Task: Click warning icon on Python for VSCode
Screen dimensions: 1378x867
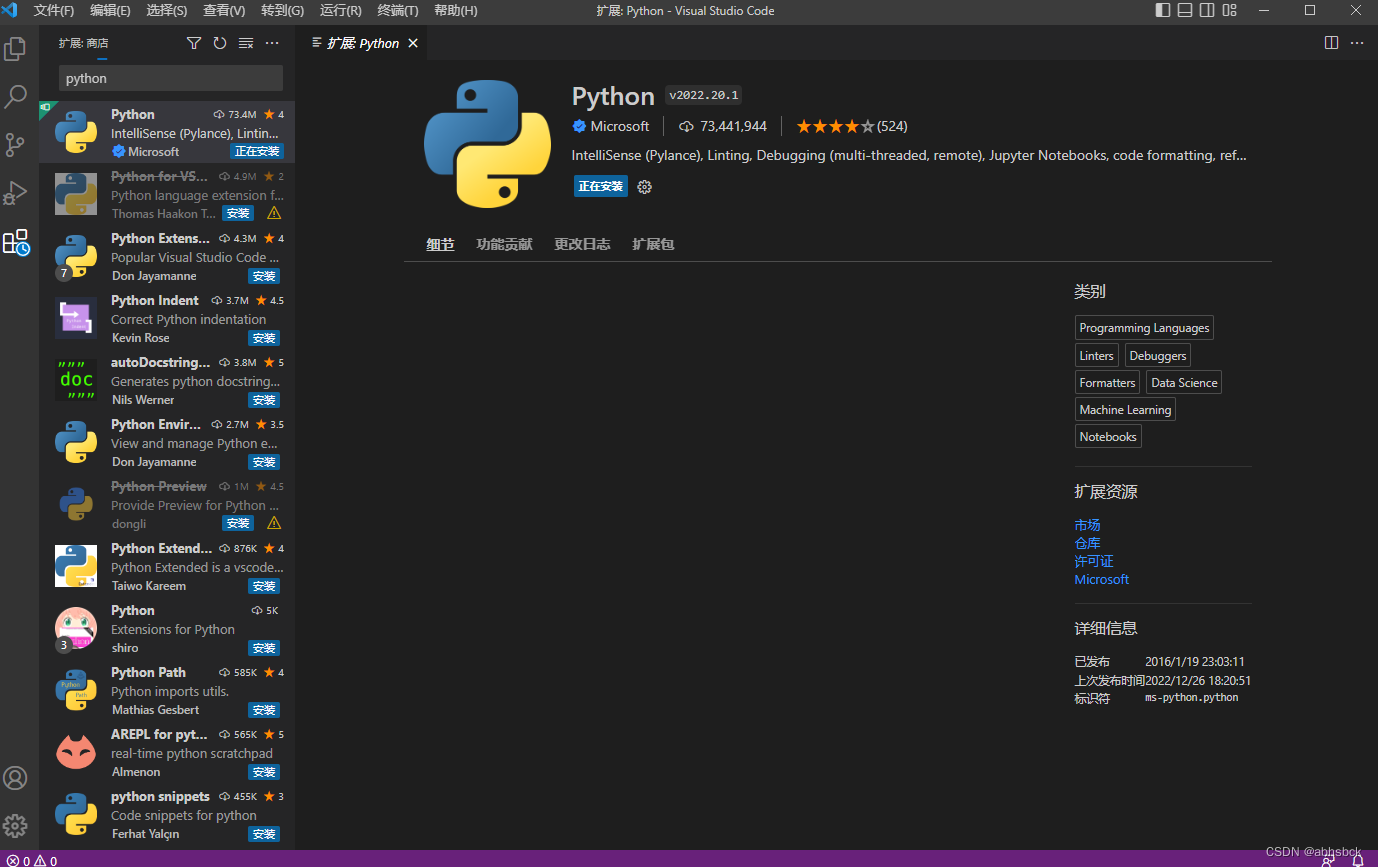Action: pyautogui.click(x=274, y=214)
